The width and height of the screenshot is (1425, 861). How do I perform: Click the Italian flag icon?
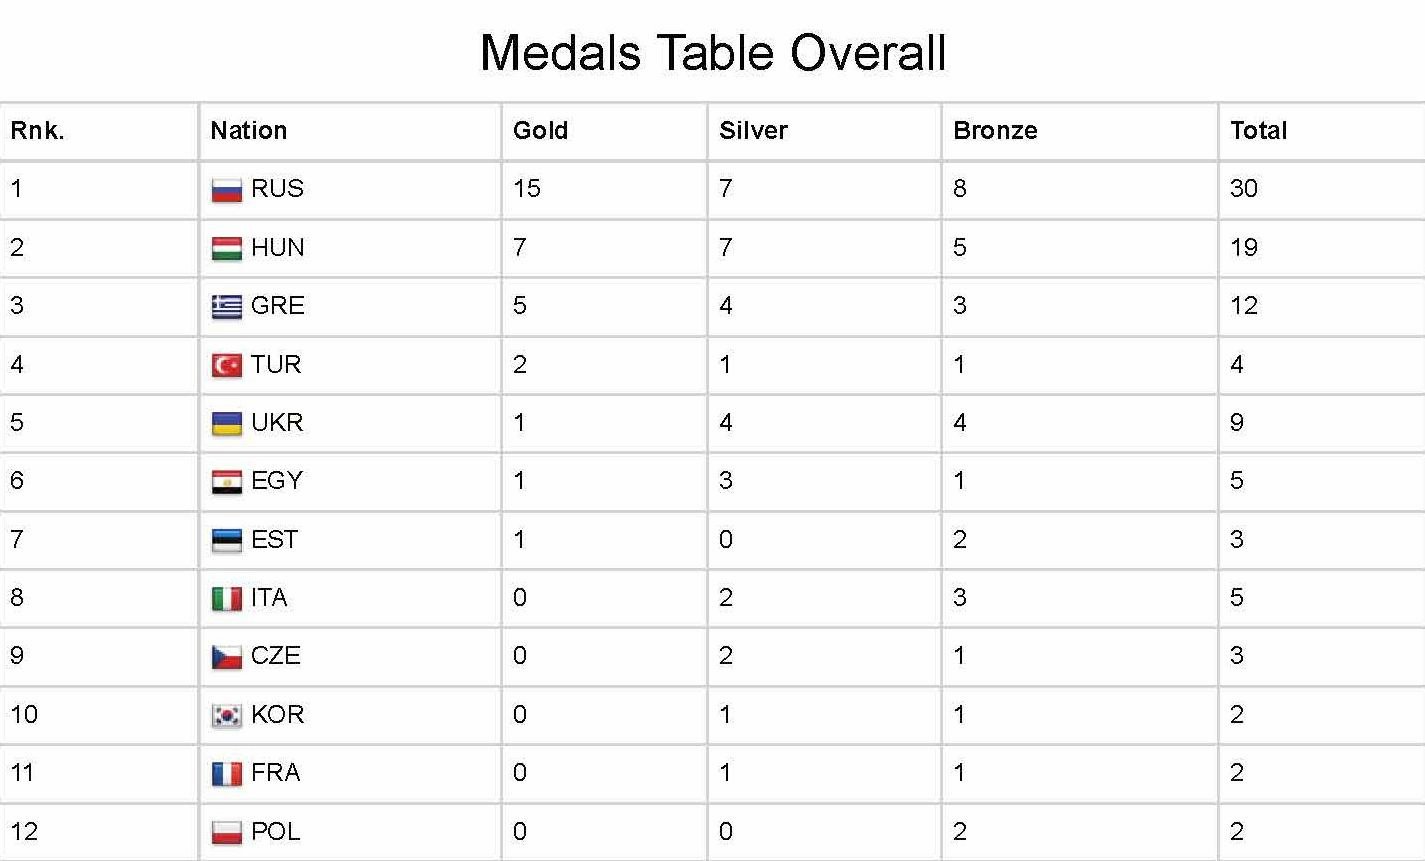[227, 599]
